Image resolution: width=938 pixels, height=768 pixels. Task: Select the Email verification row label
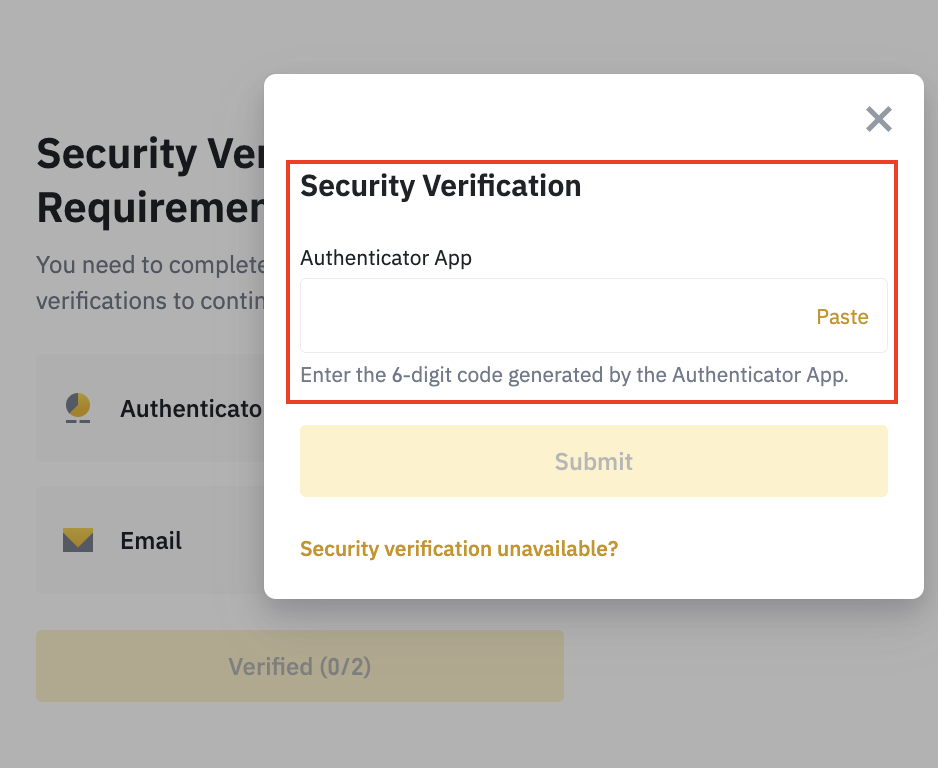click(x=151, y=541)
